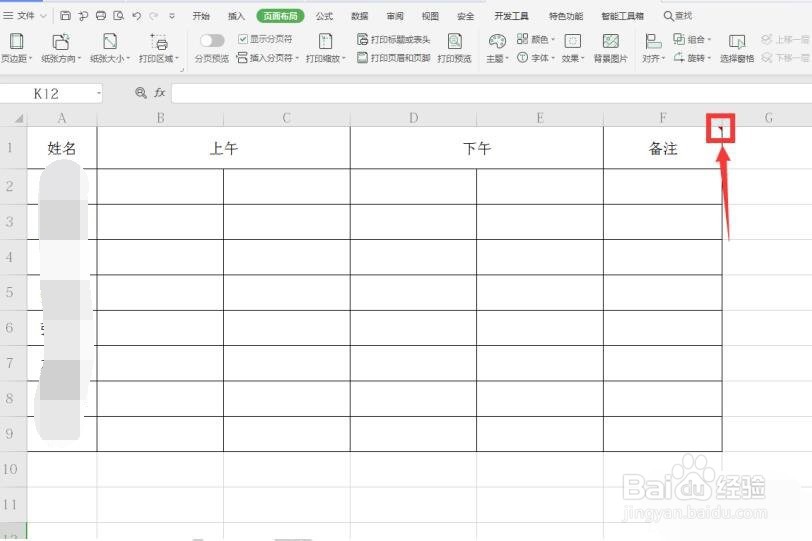Select the merged cell 上午

(x=224, y=148)
